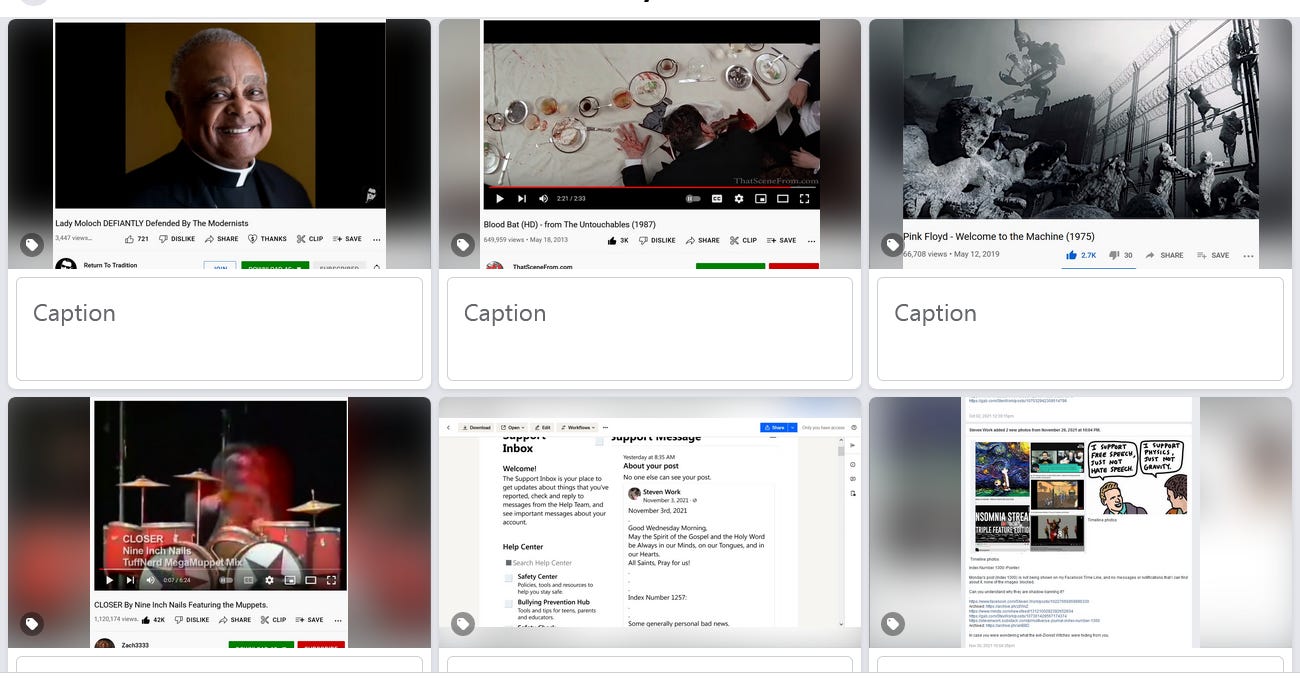
Task: Safety Center entry in Help Center
Action: click(x=555, y=582)
